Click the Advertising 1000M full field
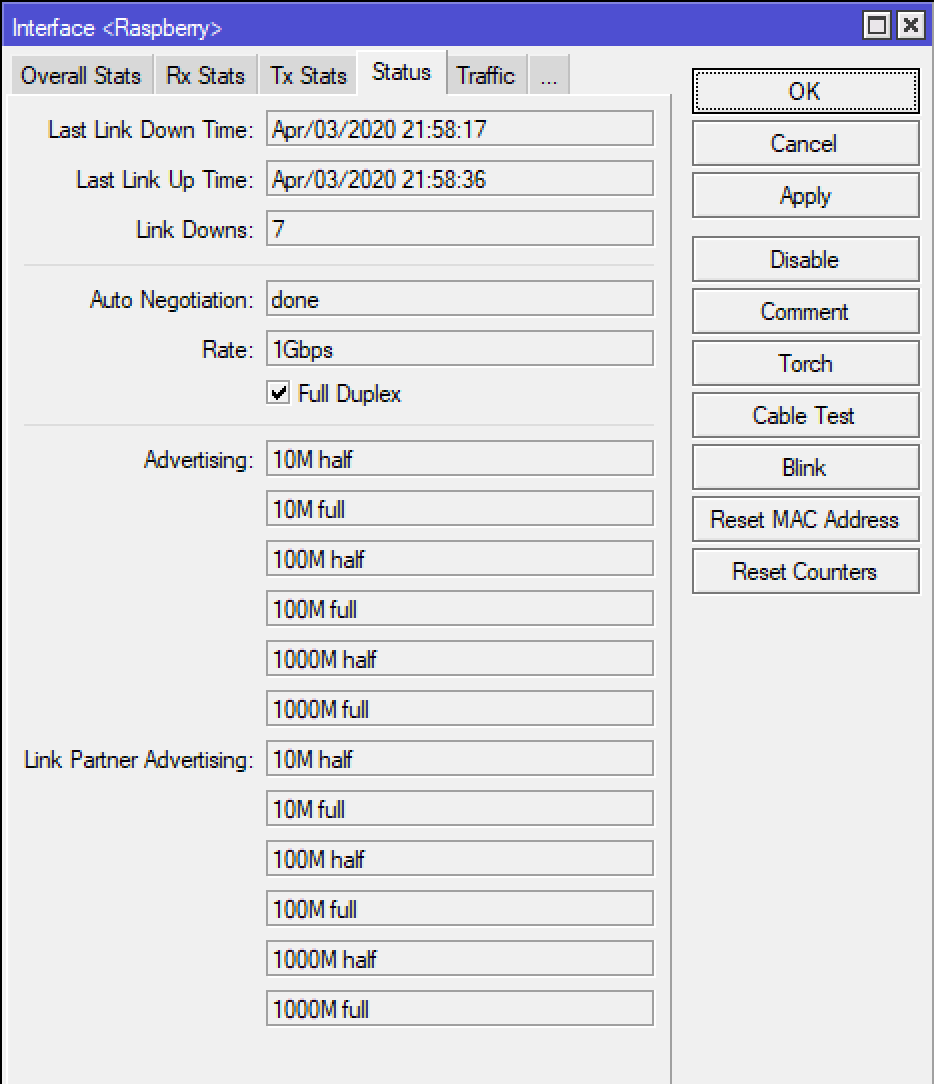The image size is (934, 1084). 460,709
